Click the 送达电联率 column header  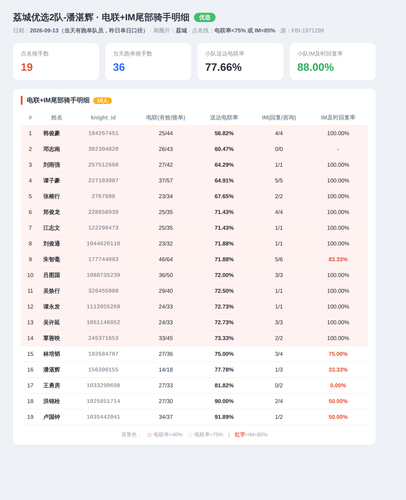click(224, 117)
